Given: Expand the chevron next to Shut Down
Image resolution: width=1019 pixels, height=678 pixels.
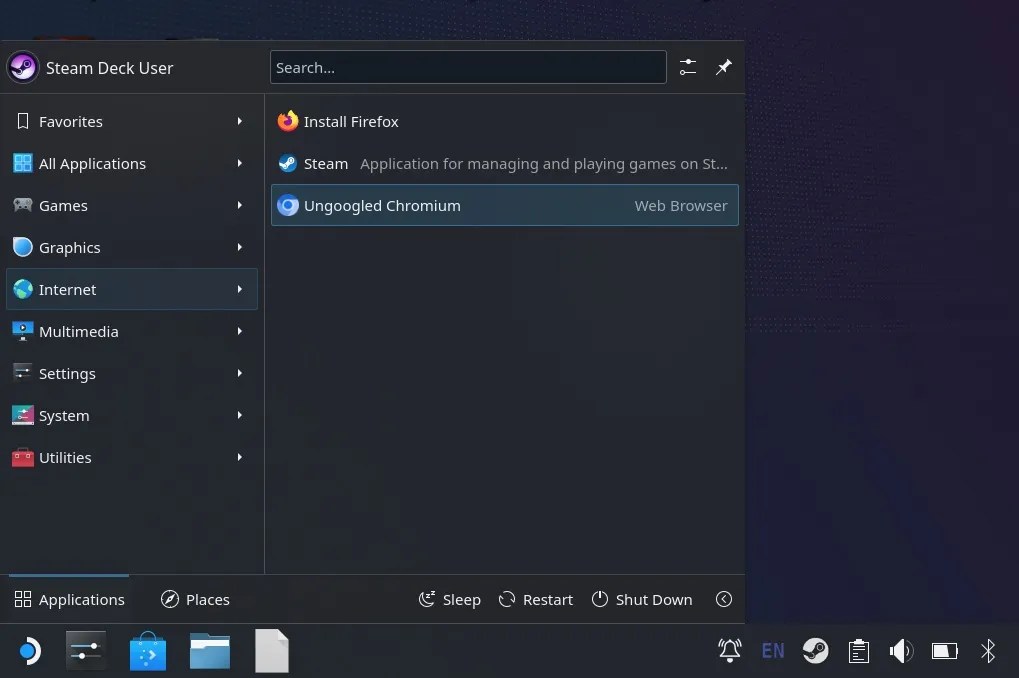Looking at the screenshot, I should (x=723, y=599).
